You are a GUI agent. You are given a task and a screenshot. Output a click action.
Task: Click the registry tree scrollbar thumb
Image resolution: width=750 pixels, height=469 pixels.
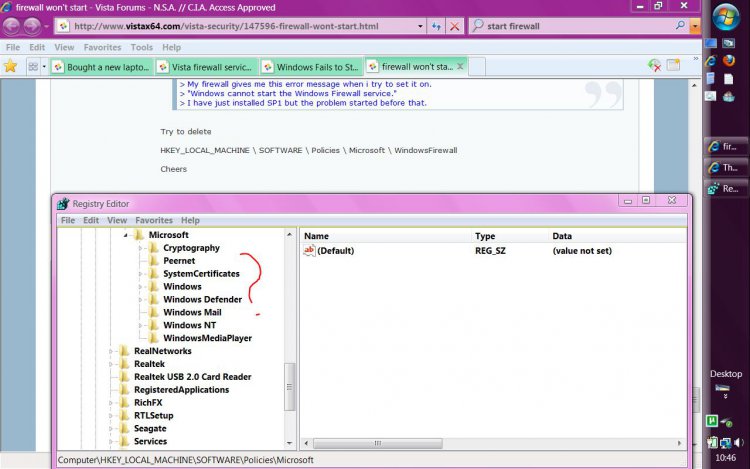(x=289, y=387)
